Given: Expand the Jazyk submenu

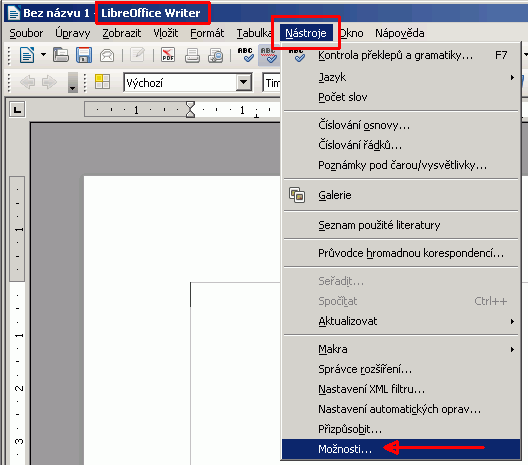Looking at the screenshot, I should pos(401,77).
